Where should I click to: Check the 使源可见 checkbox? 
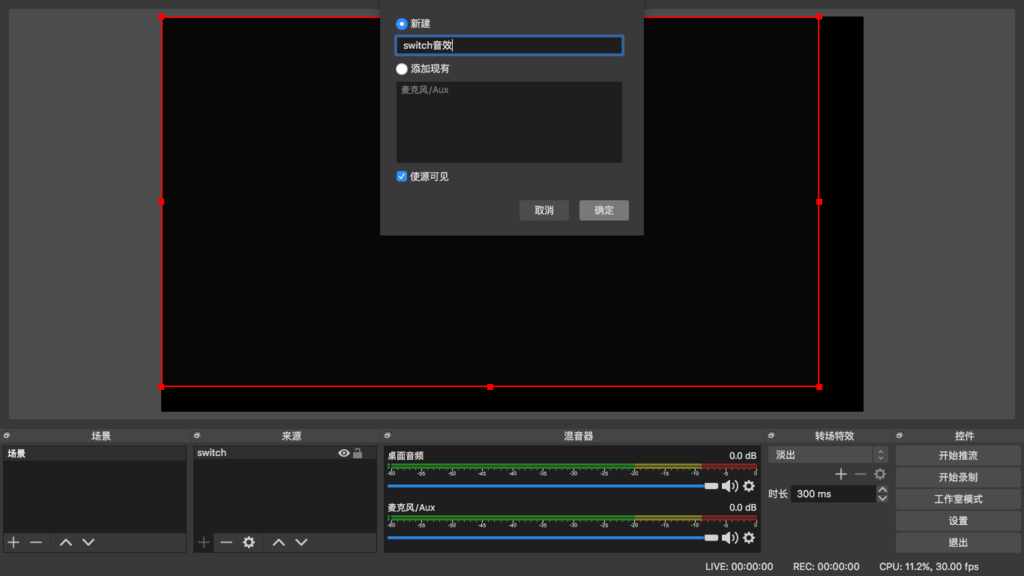pos(401,176)
